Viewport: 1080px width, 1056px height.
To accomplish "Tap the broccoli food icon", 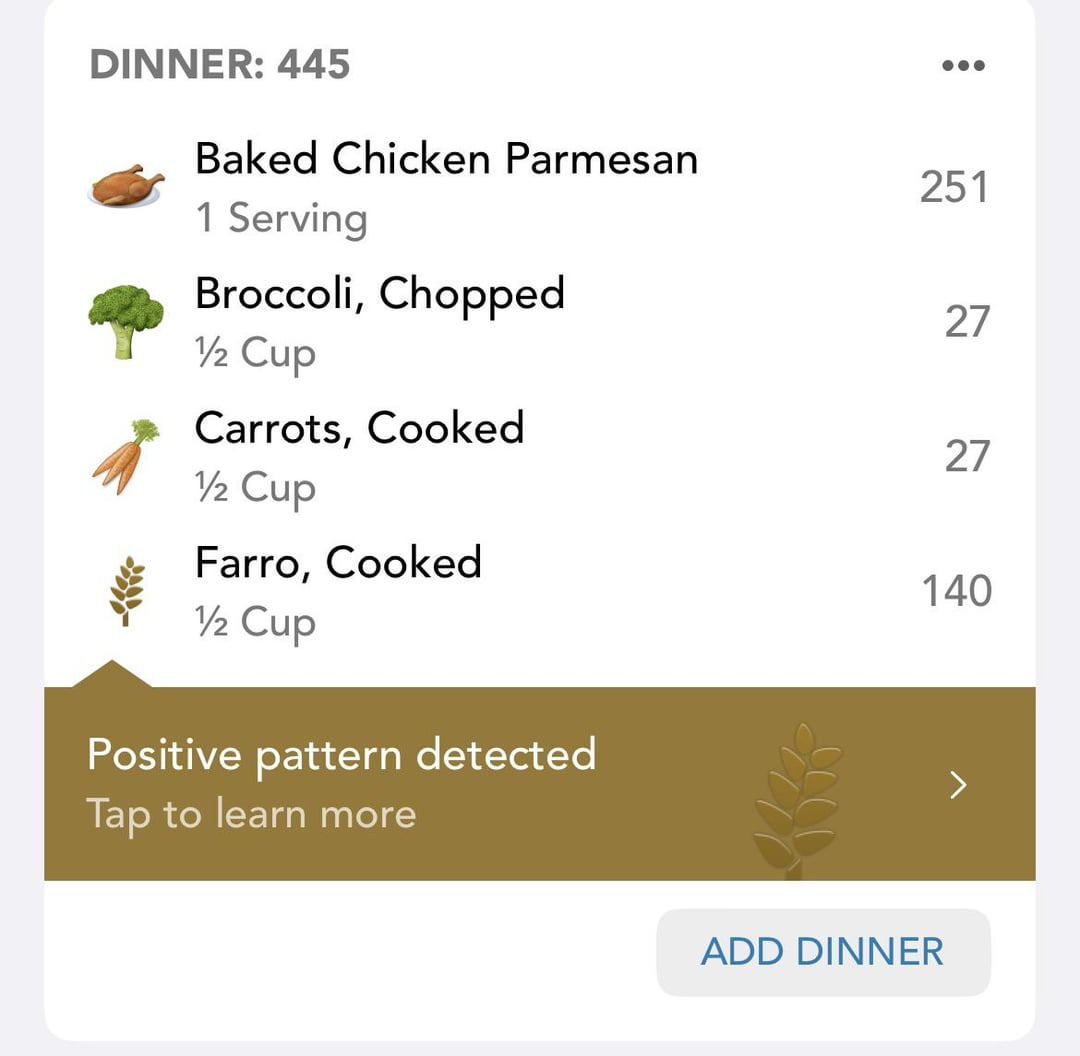I will click(126, 321).
